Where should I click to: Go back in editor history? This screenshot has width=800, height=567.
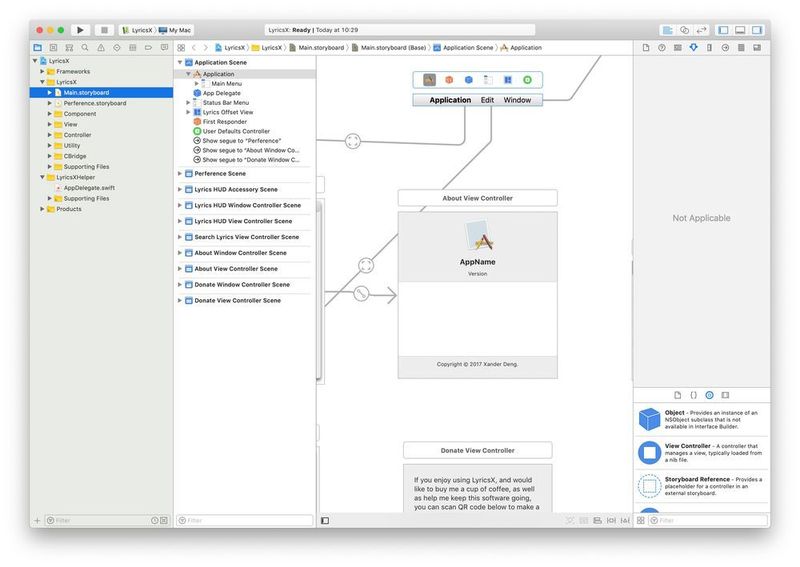click(x=194, y=47)
